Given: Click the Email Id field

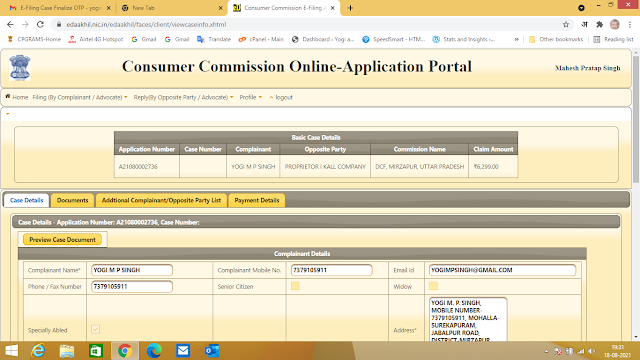Looking at the screenshot, I should pos(502,270).
